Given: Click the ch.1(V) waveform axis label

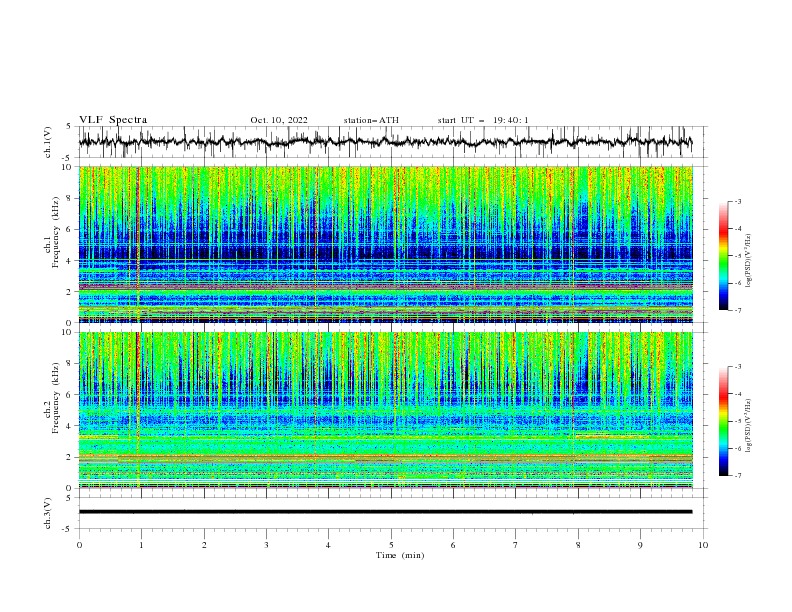Looking at the screenshot, I should (48, 142).
